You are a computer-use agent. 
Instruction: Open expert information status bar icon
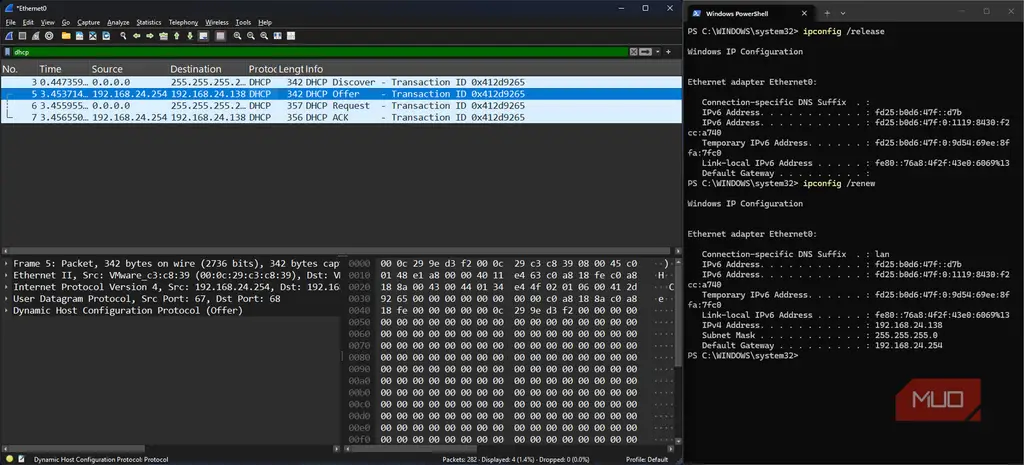coord(9,459)
